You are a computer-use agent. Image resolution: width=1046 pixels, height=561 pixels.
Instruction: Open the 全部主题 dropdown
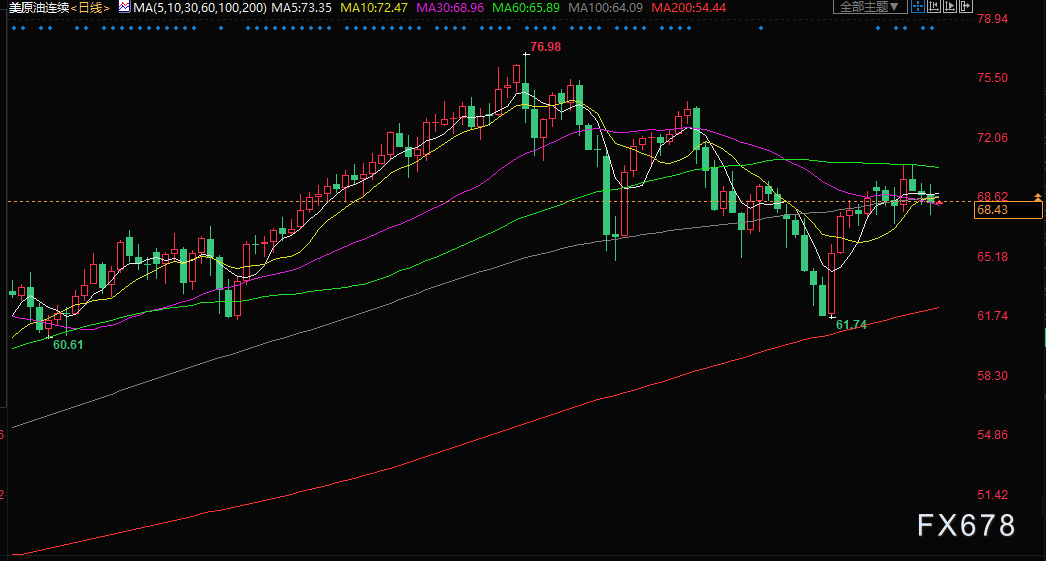(x=868, y=7)
